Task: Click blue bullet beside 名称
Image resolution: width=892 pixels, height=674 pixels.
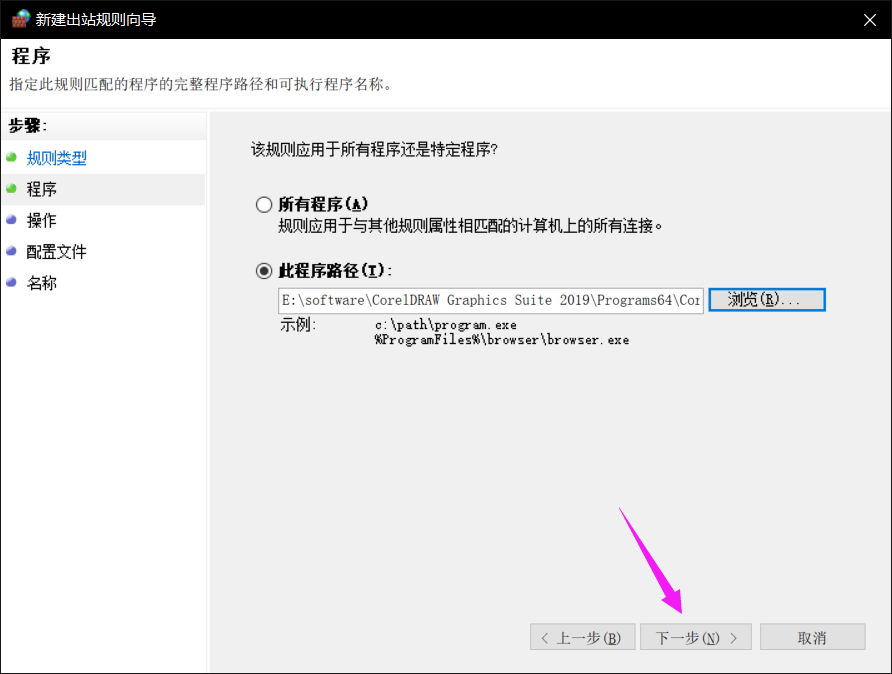Action: [11, 282]
